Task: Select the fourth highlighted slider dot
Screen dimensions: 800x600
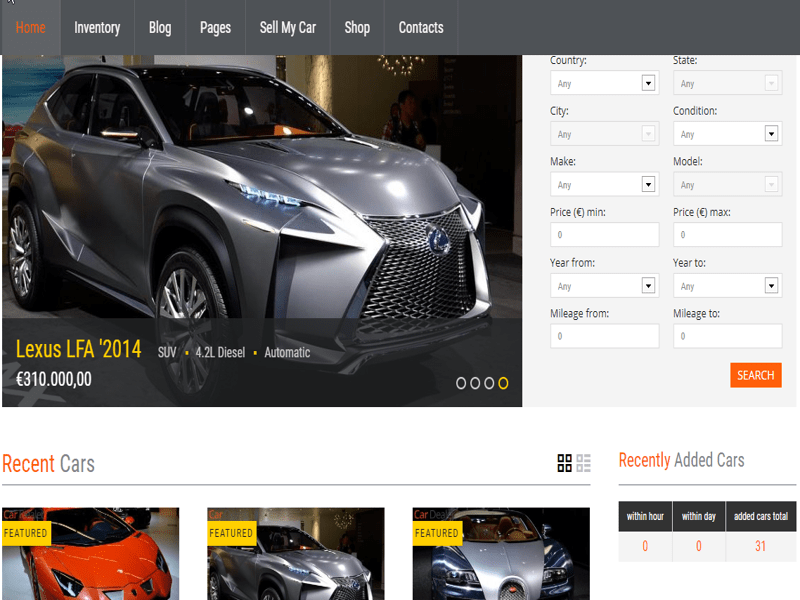Action: coord(504,383)
